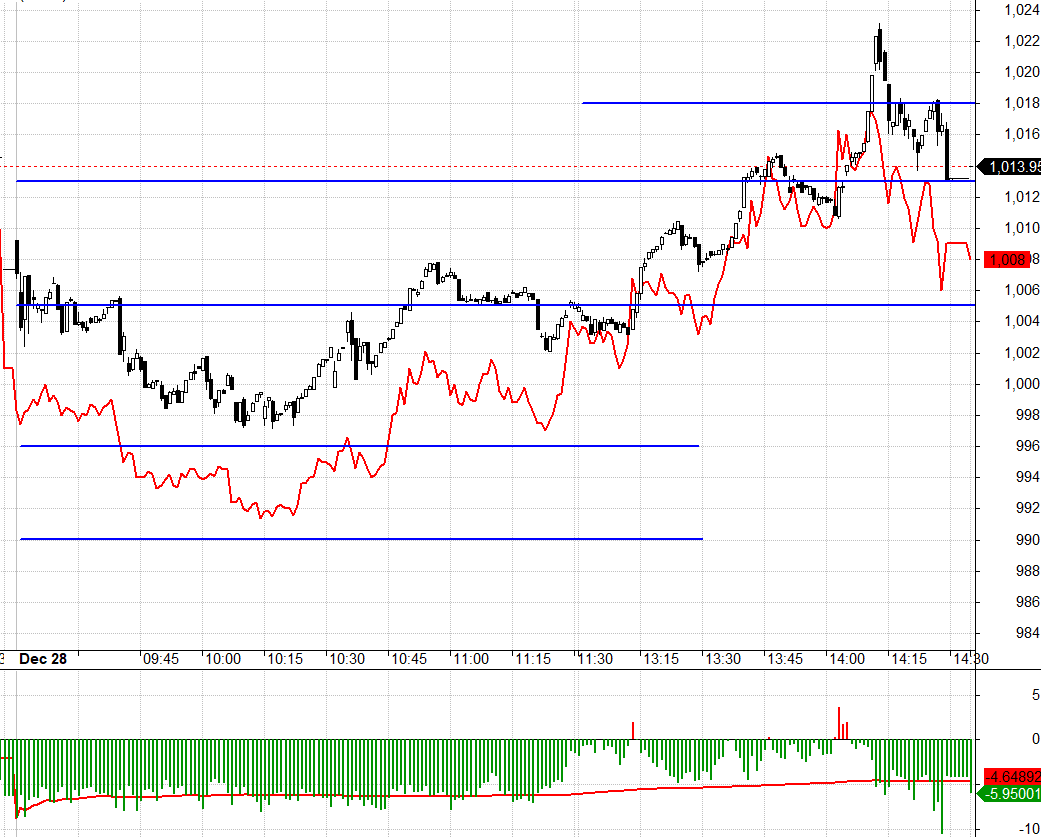Select the 11:30 time label
1041x837 pixels.
pyautogui.click(x=596, y=659)
